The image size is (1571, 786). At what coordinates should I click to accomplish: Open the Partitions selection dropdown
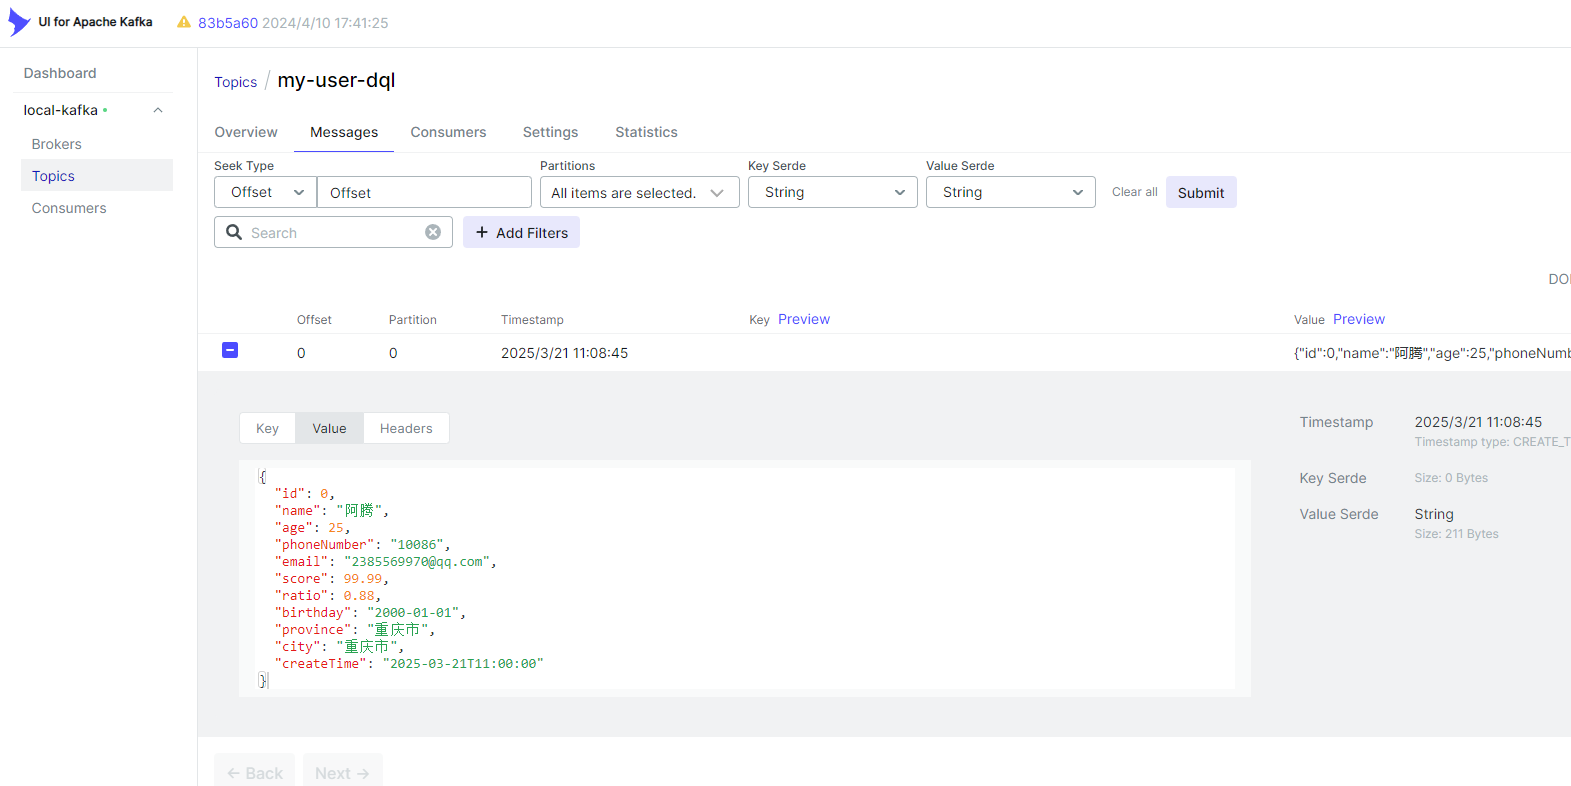[638, 192]
